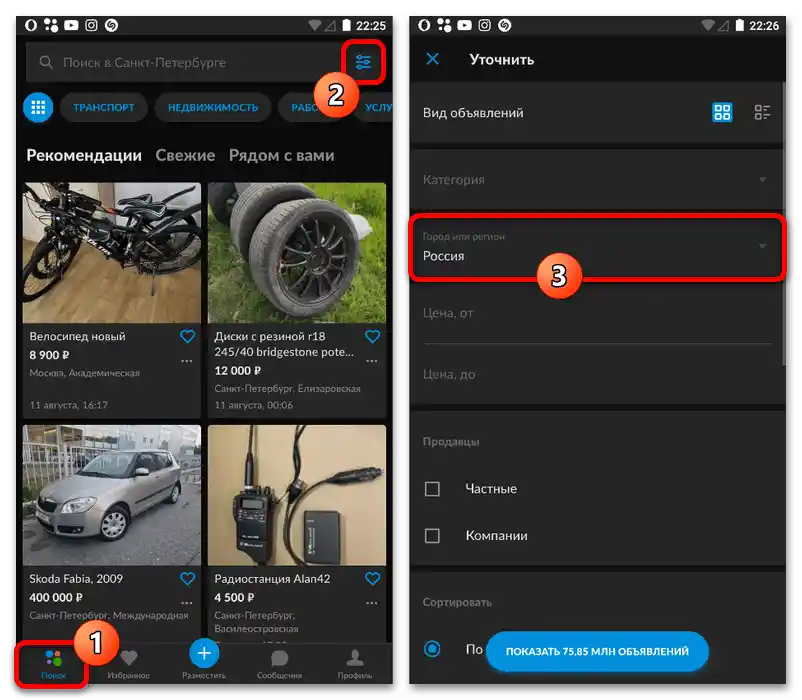Tap the 12 000 ₽ price
The height and width of the screenshot is (700, 802).
[237, 371]
